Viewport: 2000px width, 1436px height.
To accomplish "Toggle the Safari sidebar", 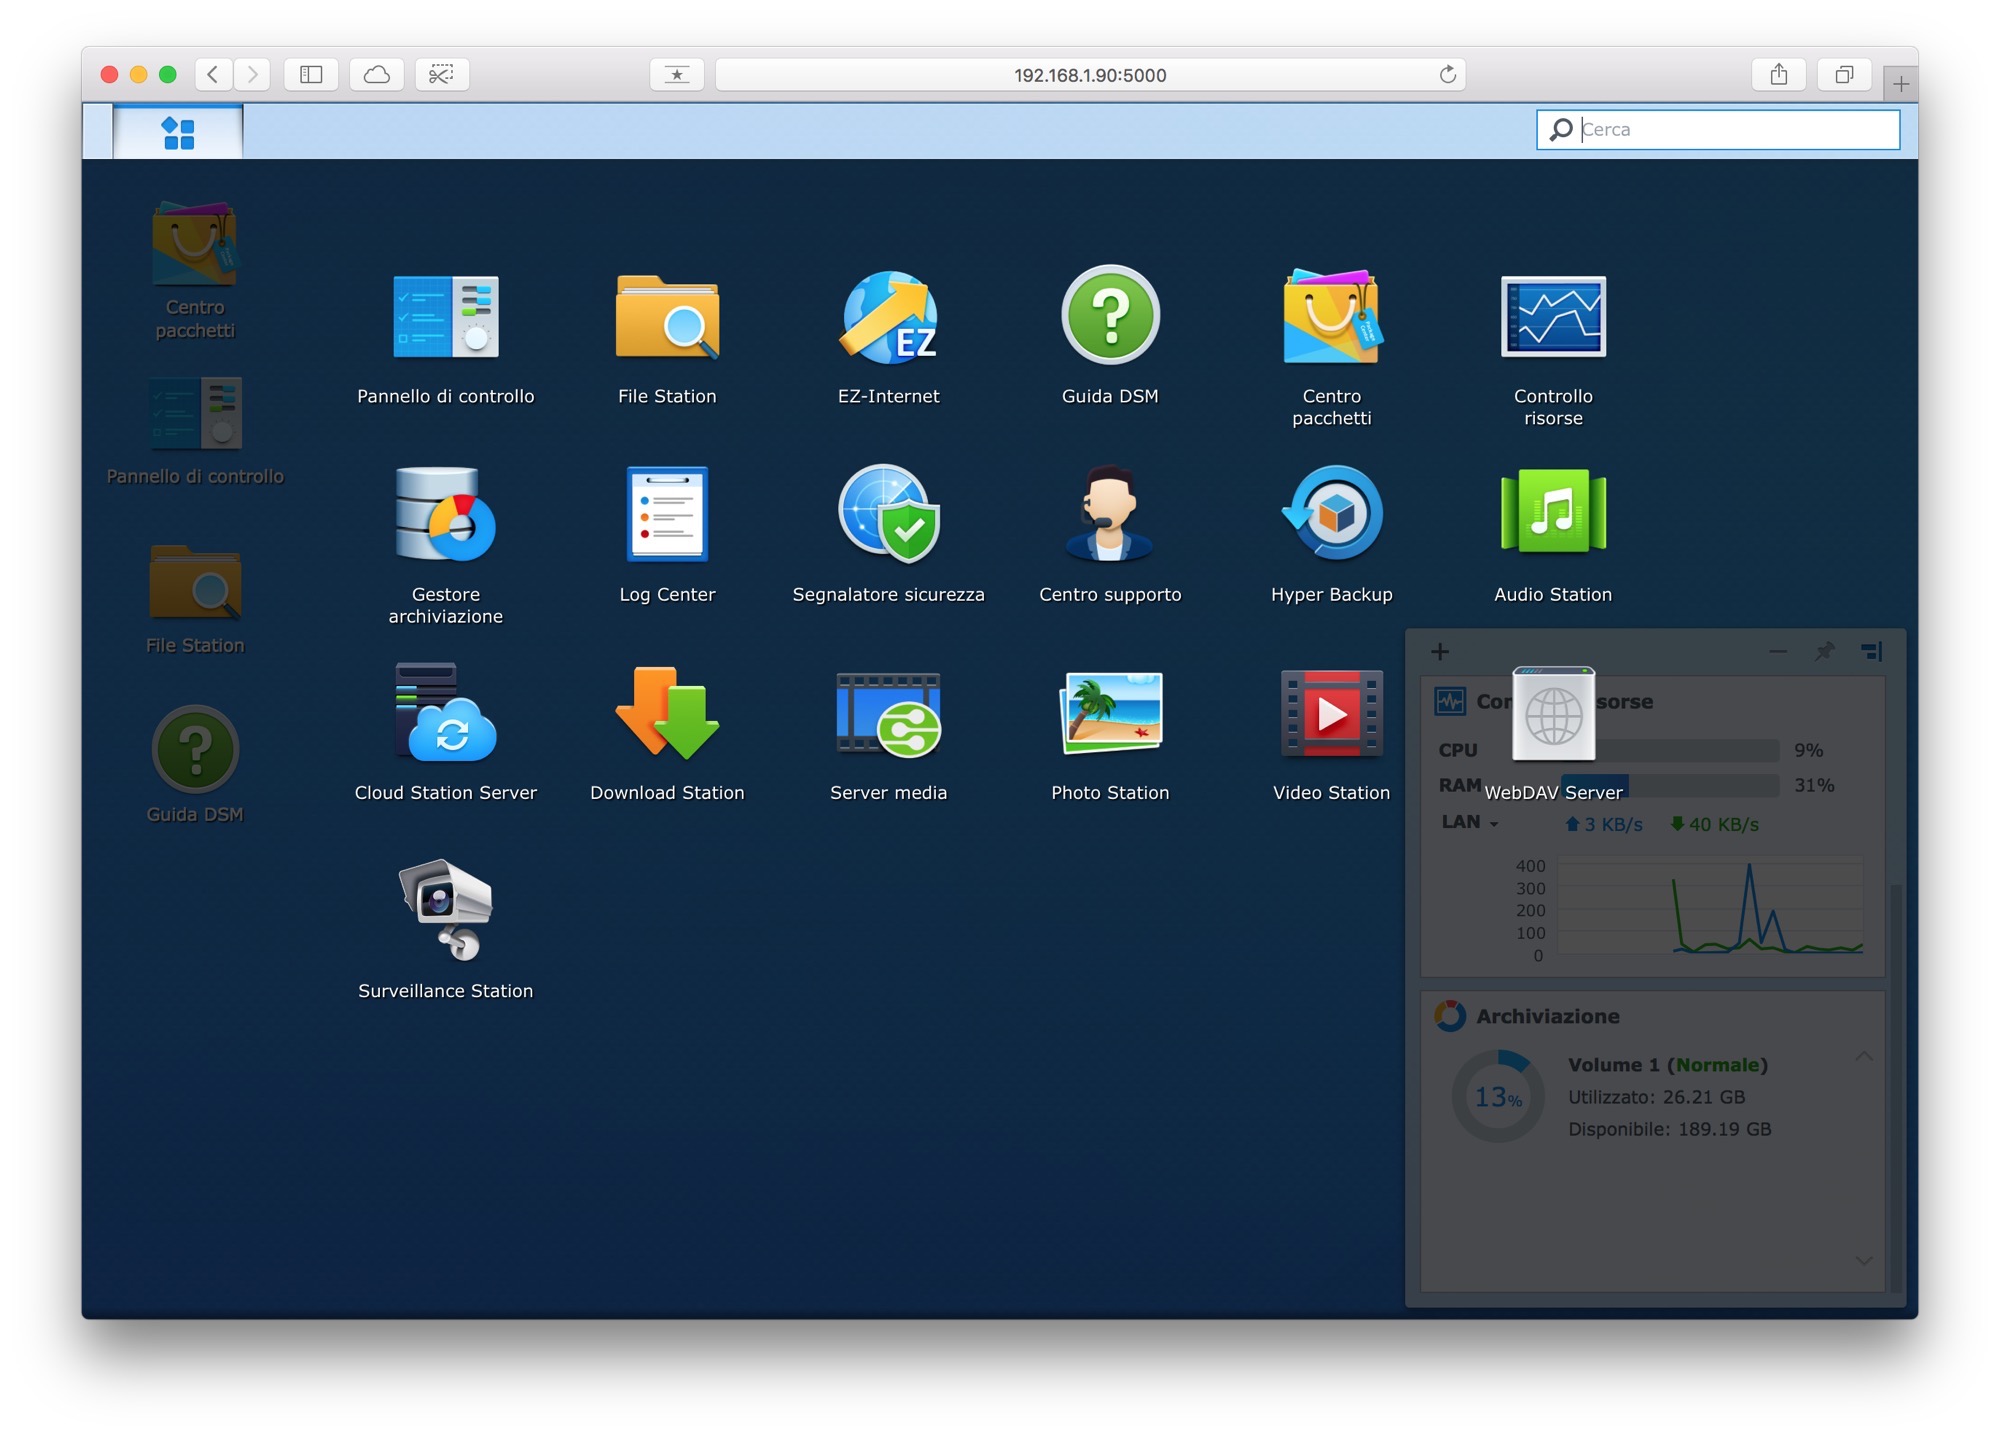I will click(311, 74).
